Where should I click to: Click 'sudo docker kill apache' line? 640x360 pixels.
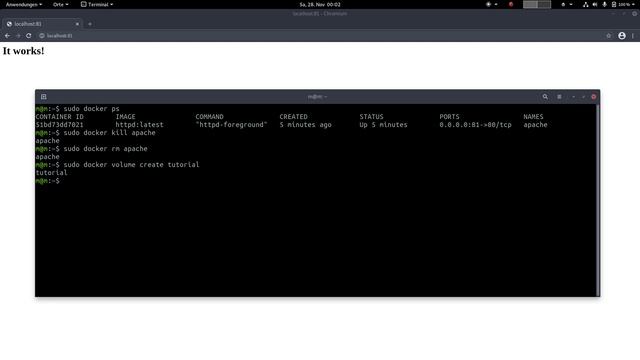click(96, 133)
